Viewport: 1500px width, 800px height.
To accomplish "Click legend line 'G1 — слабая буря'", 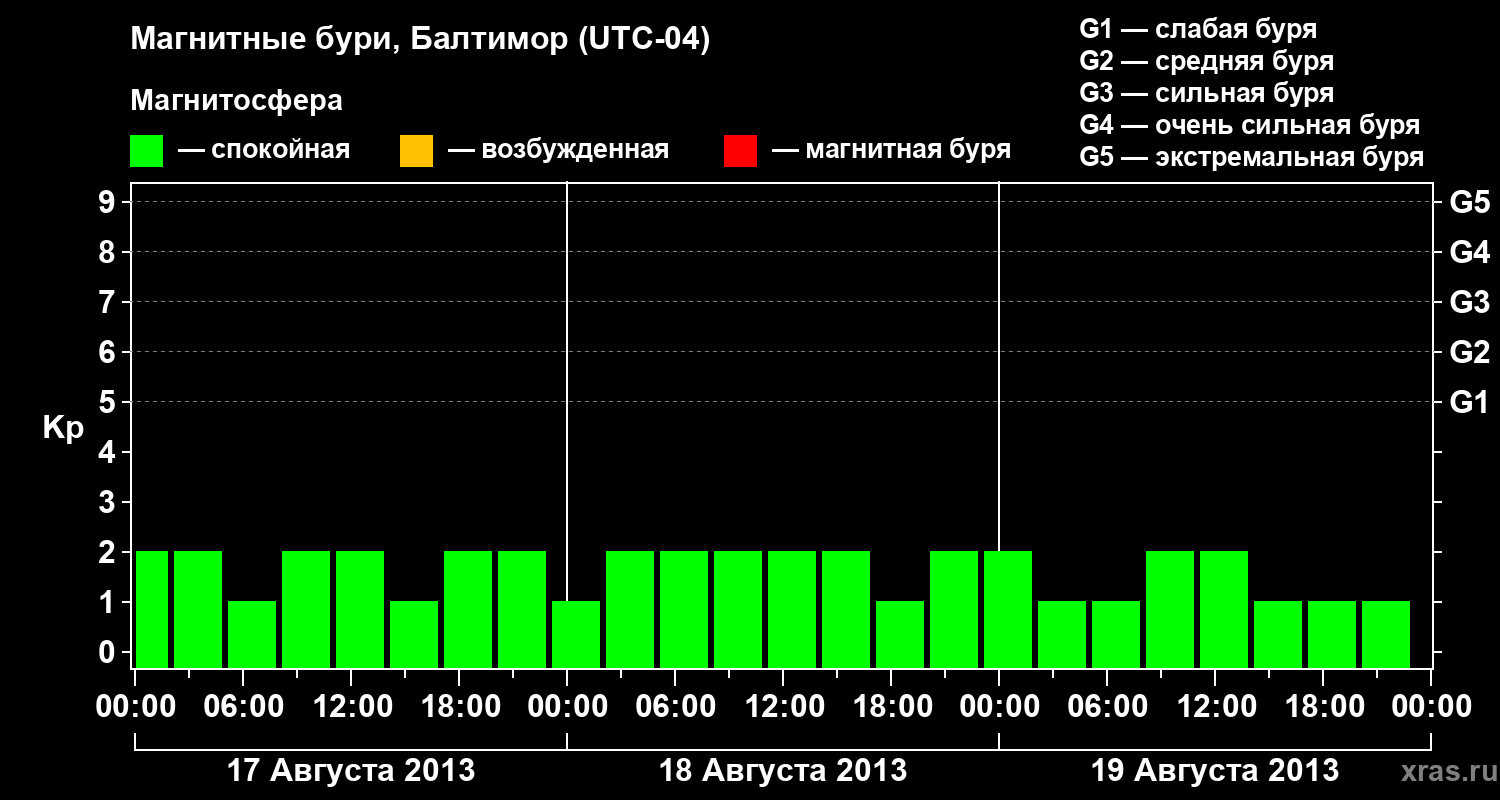I will pos(1198,29).
